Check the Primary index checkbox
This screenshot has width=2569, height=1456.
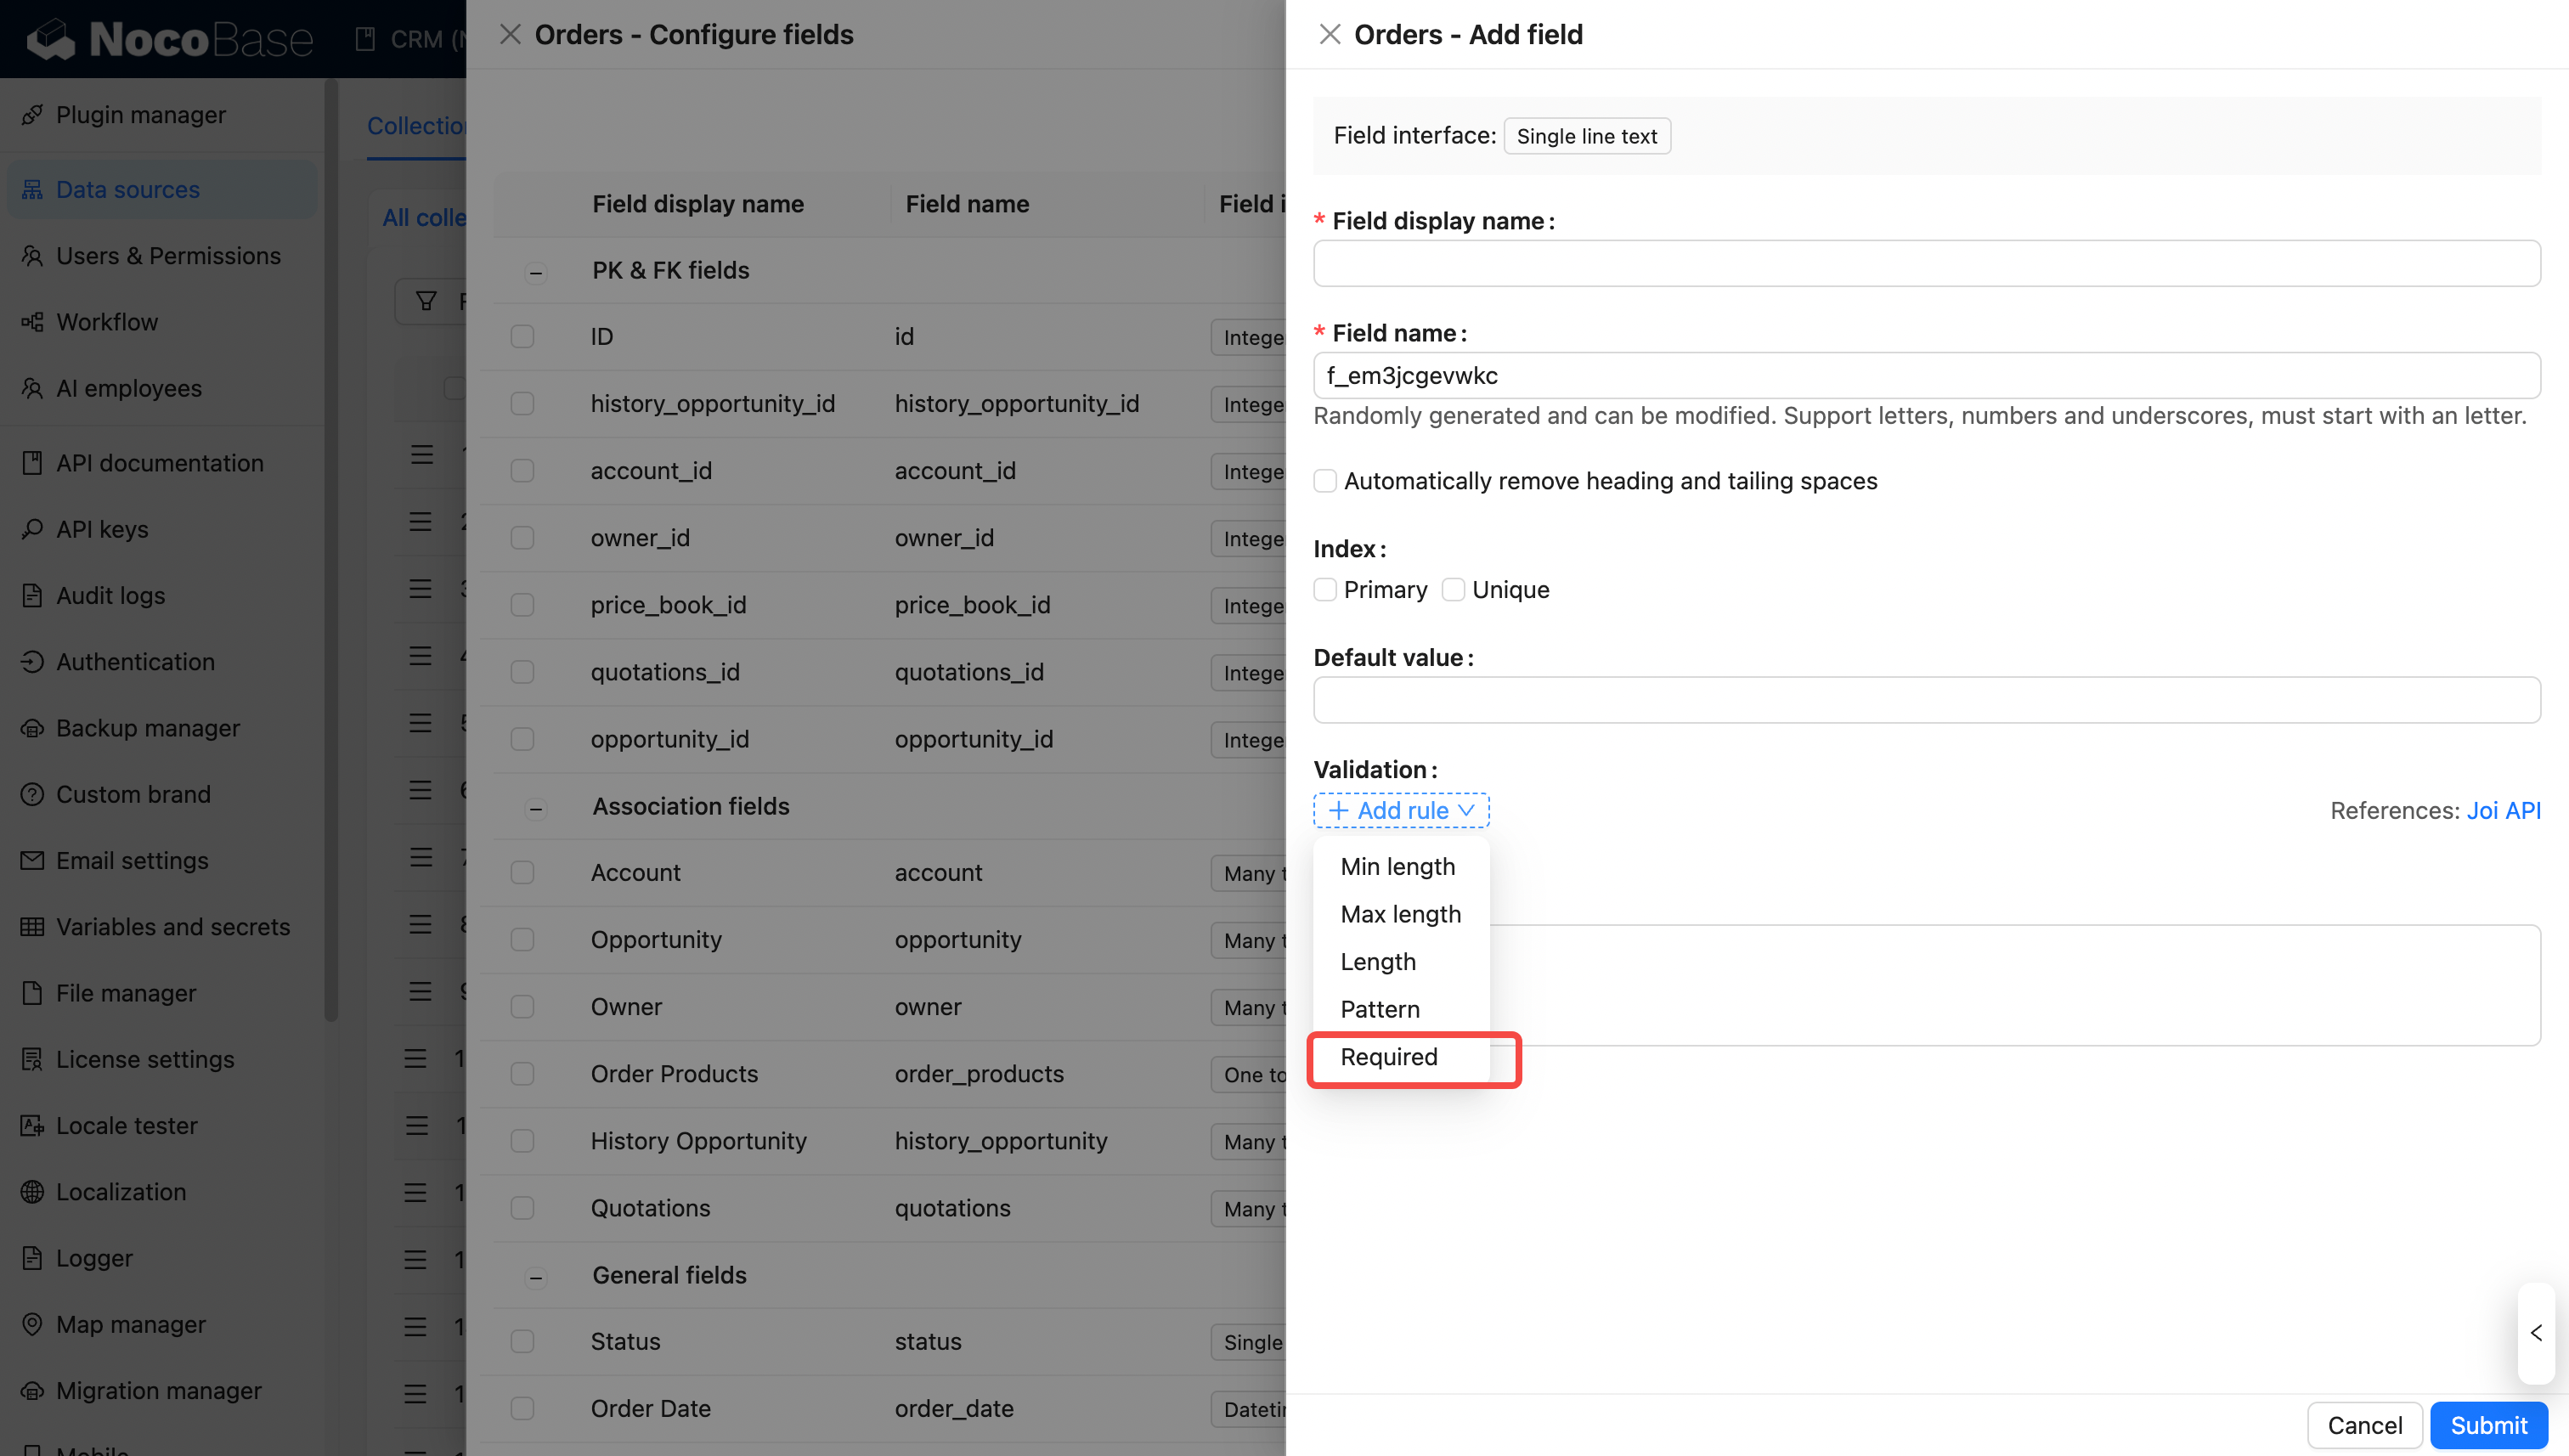point(1325,590)
